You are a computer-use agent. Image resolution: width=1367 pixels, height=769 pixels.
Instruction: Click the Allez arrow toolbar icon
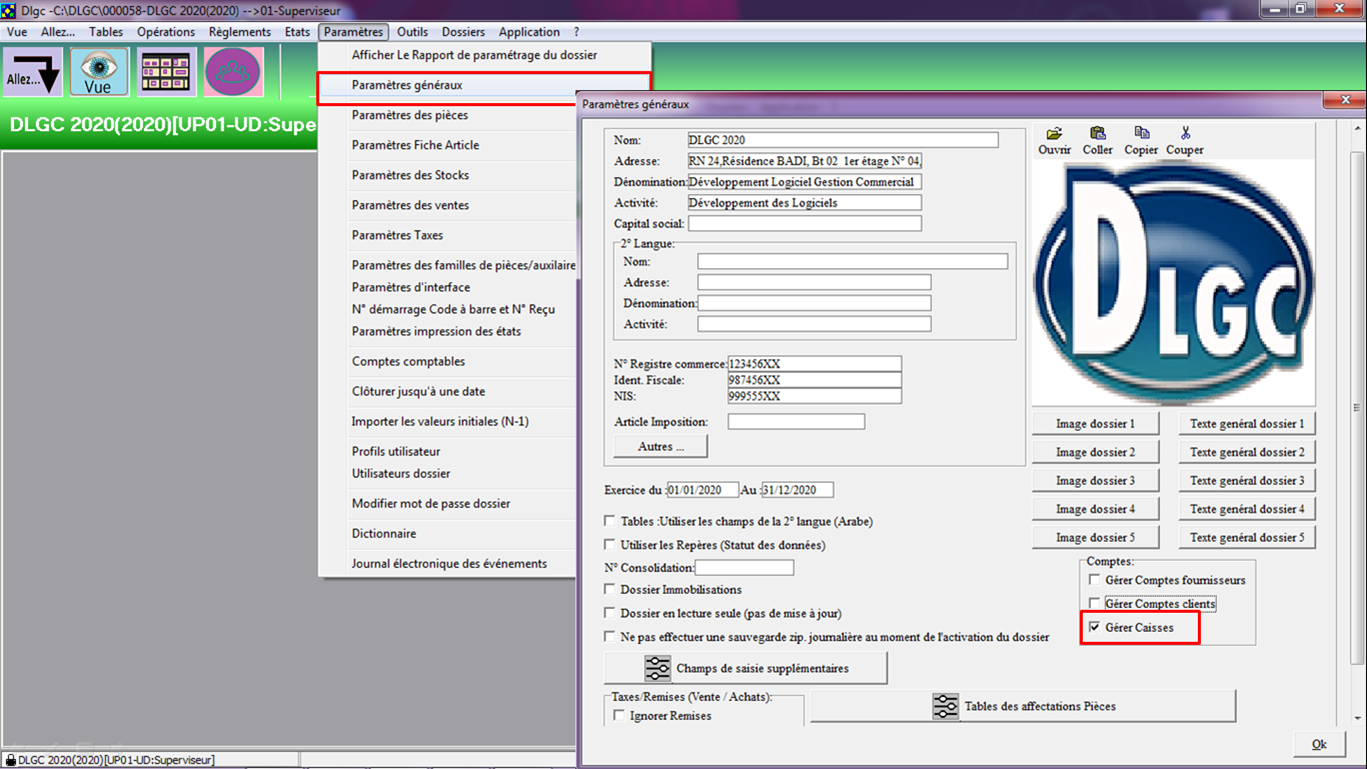pyautogui.click(x=33, y=73)
